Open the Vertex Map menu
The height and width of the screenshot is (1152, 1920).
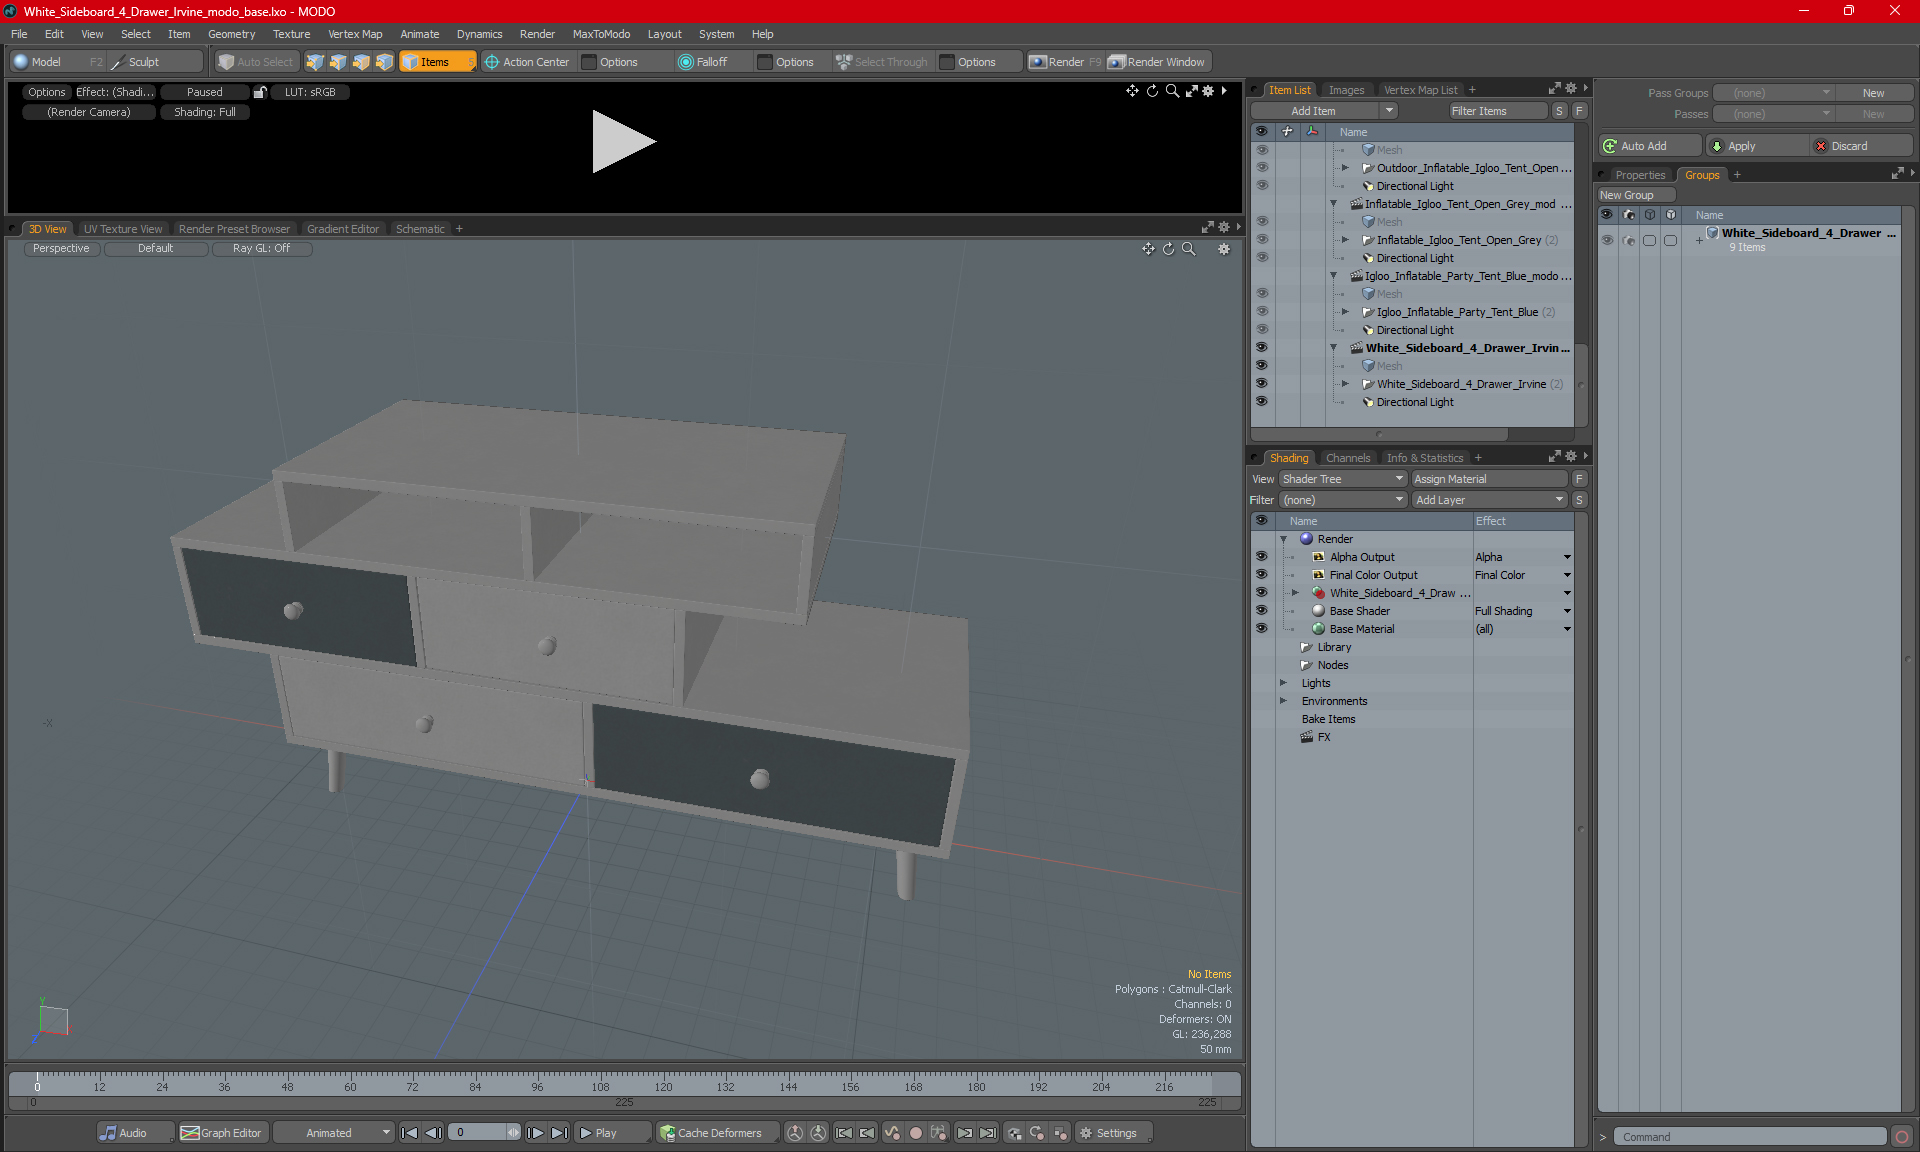pyautogui.click(x=355, y=34)
